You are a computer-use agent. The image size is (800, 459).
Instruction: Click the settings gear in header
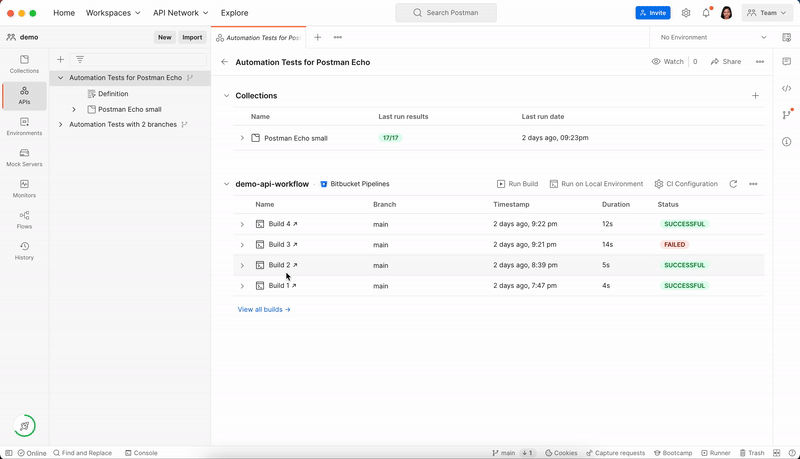686,13
